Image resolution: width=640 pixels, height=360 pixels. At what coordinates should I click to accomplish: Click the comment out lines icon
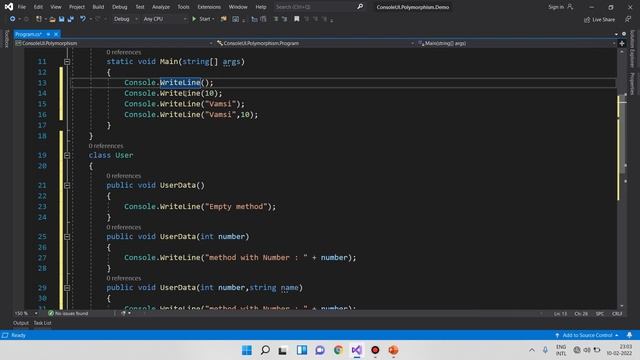click(276, 19)
